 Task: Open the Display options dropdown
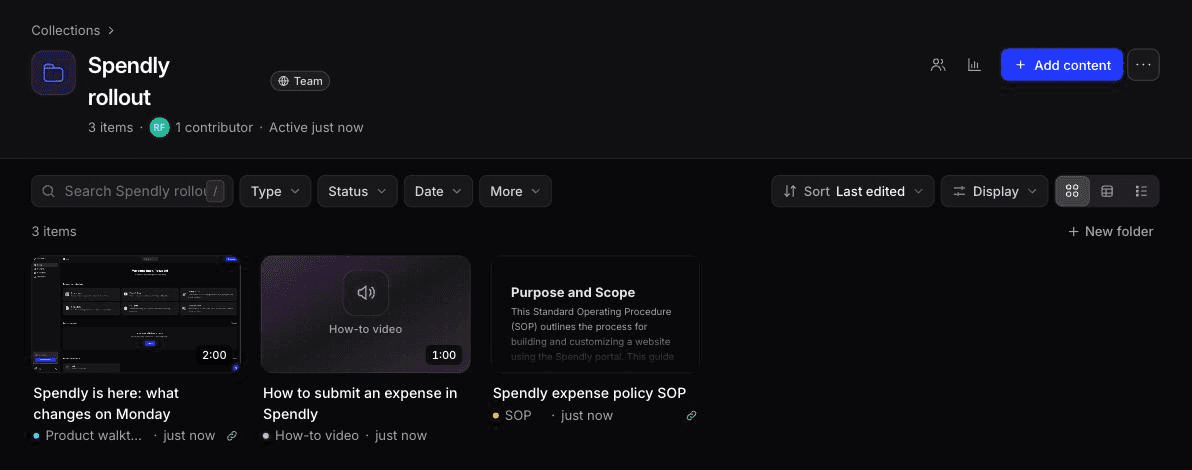994,191
